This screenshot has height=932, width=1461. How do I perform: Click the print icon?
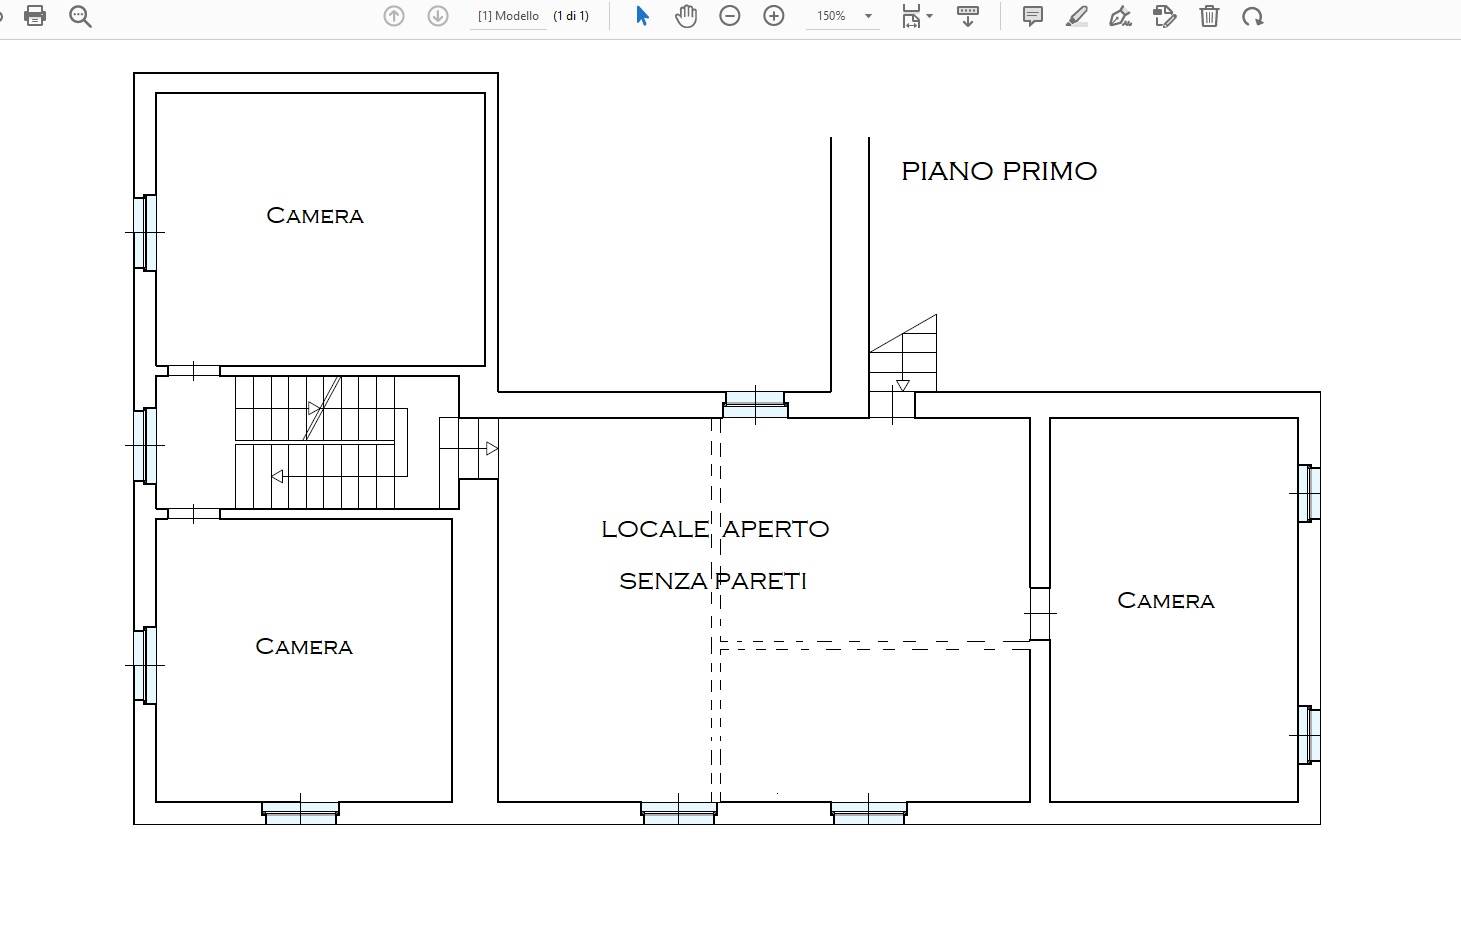tap(35, 16)
